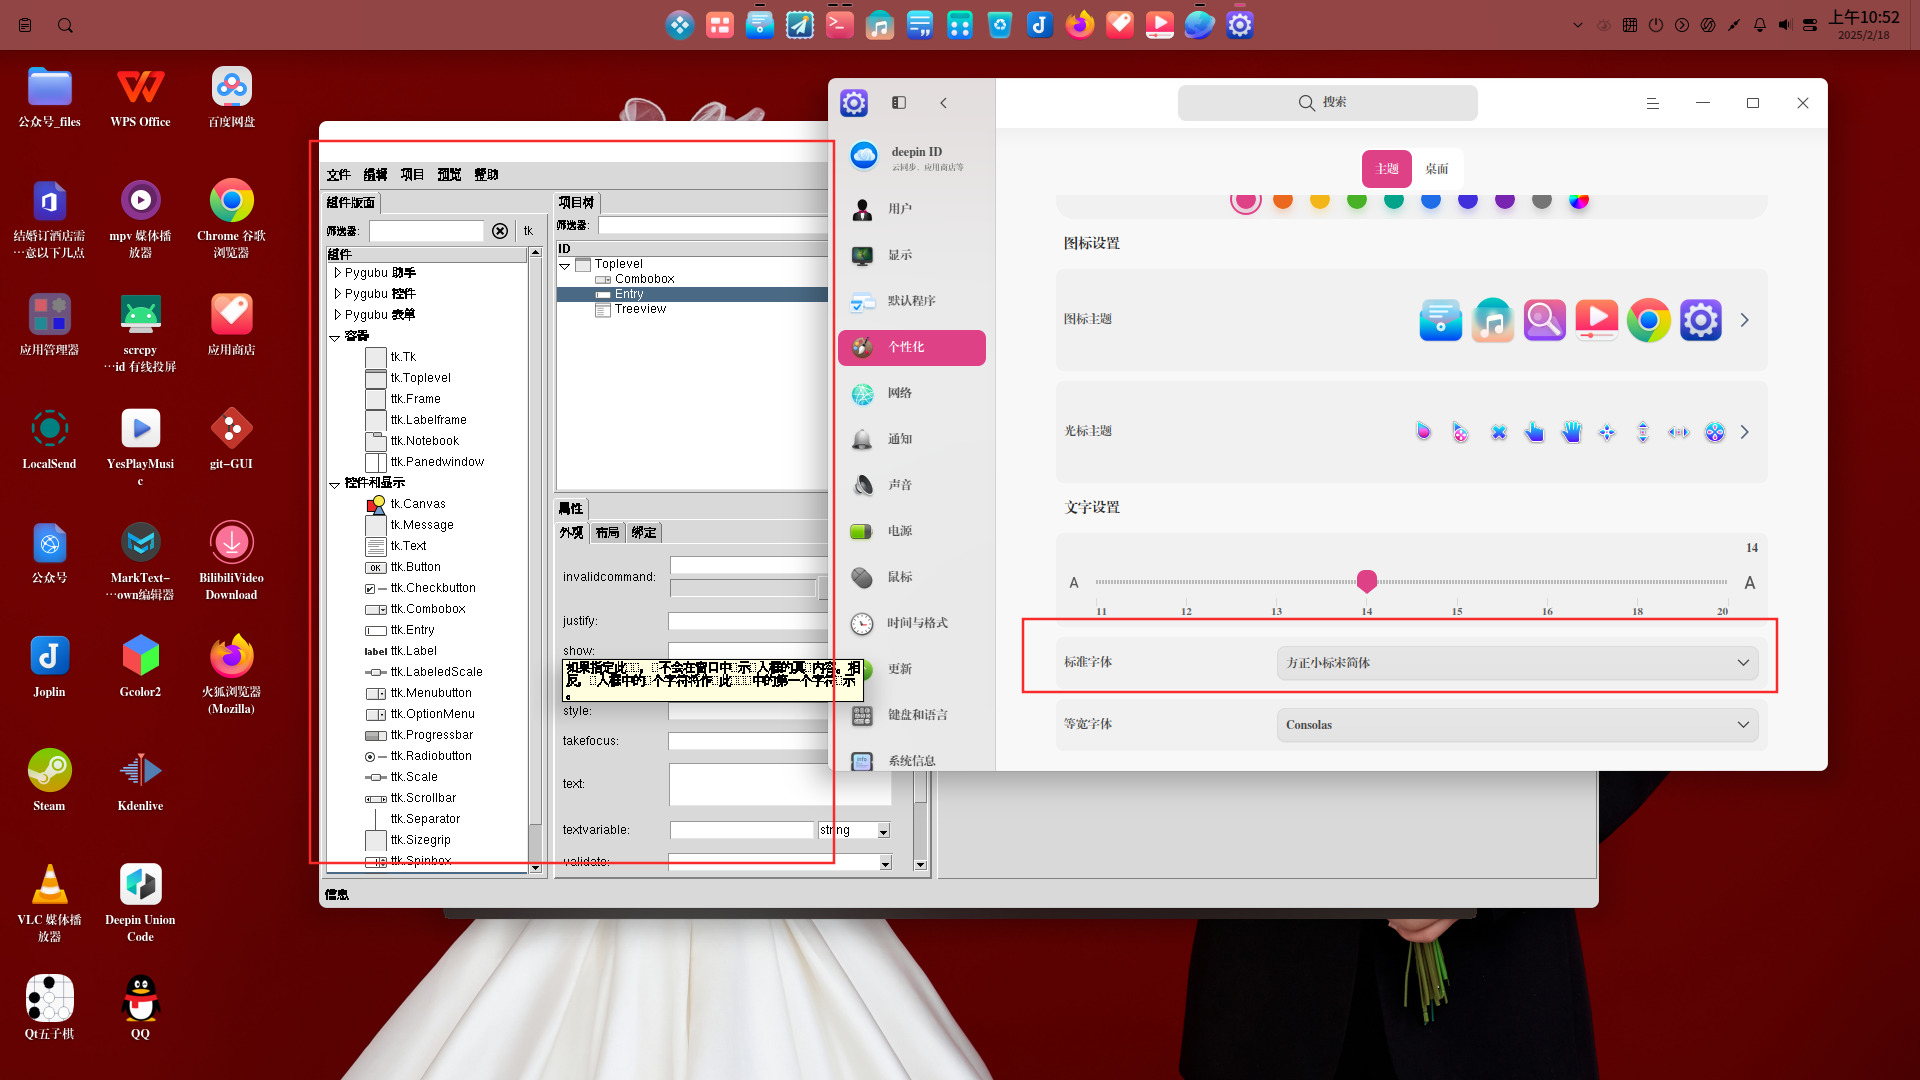Collapse the Toplevel node in project tree
The image size is (1920, 1080).
564,265
